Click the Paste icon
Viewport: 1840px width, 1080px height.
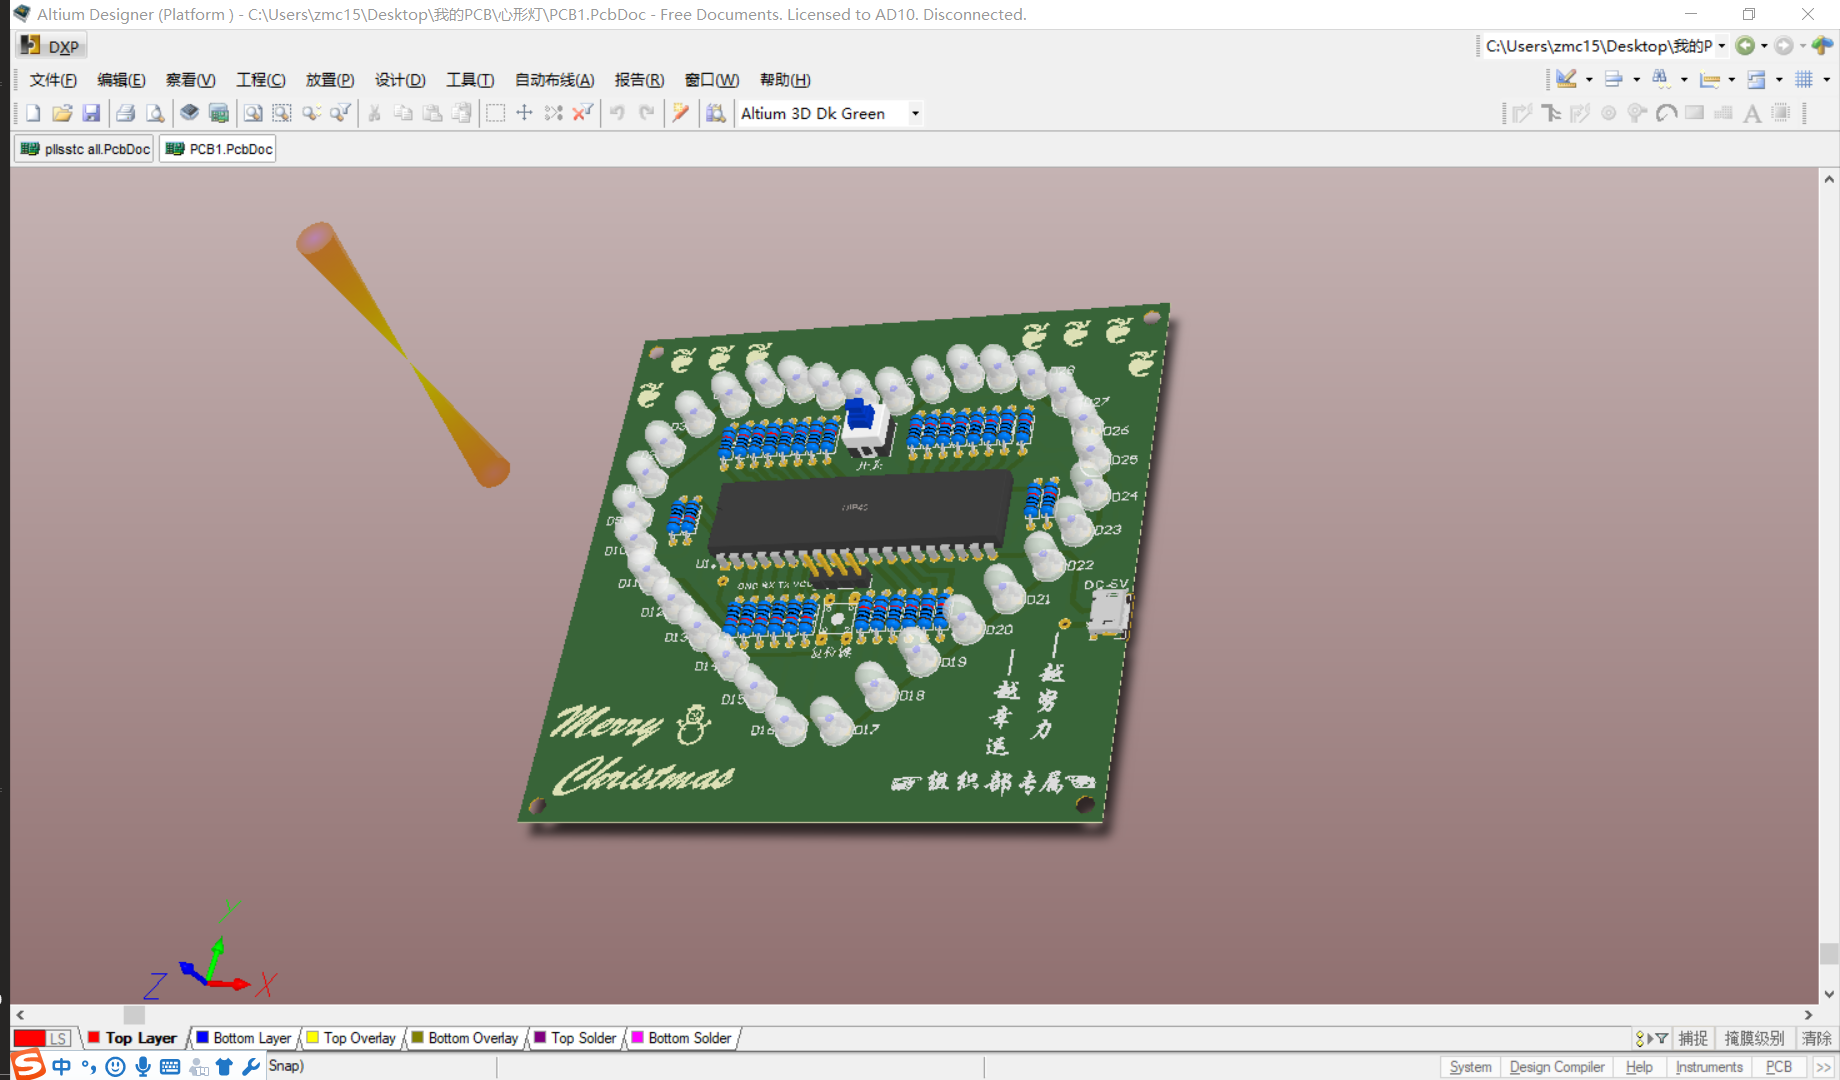[x=432, y=113]
